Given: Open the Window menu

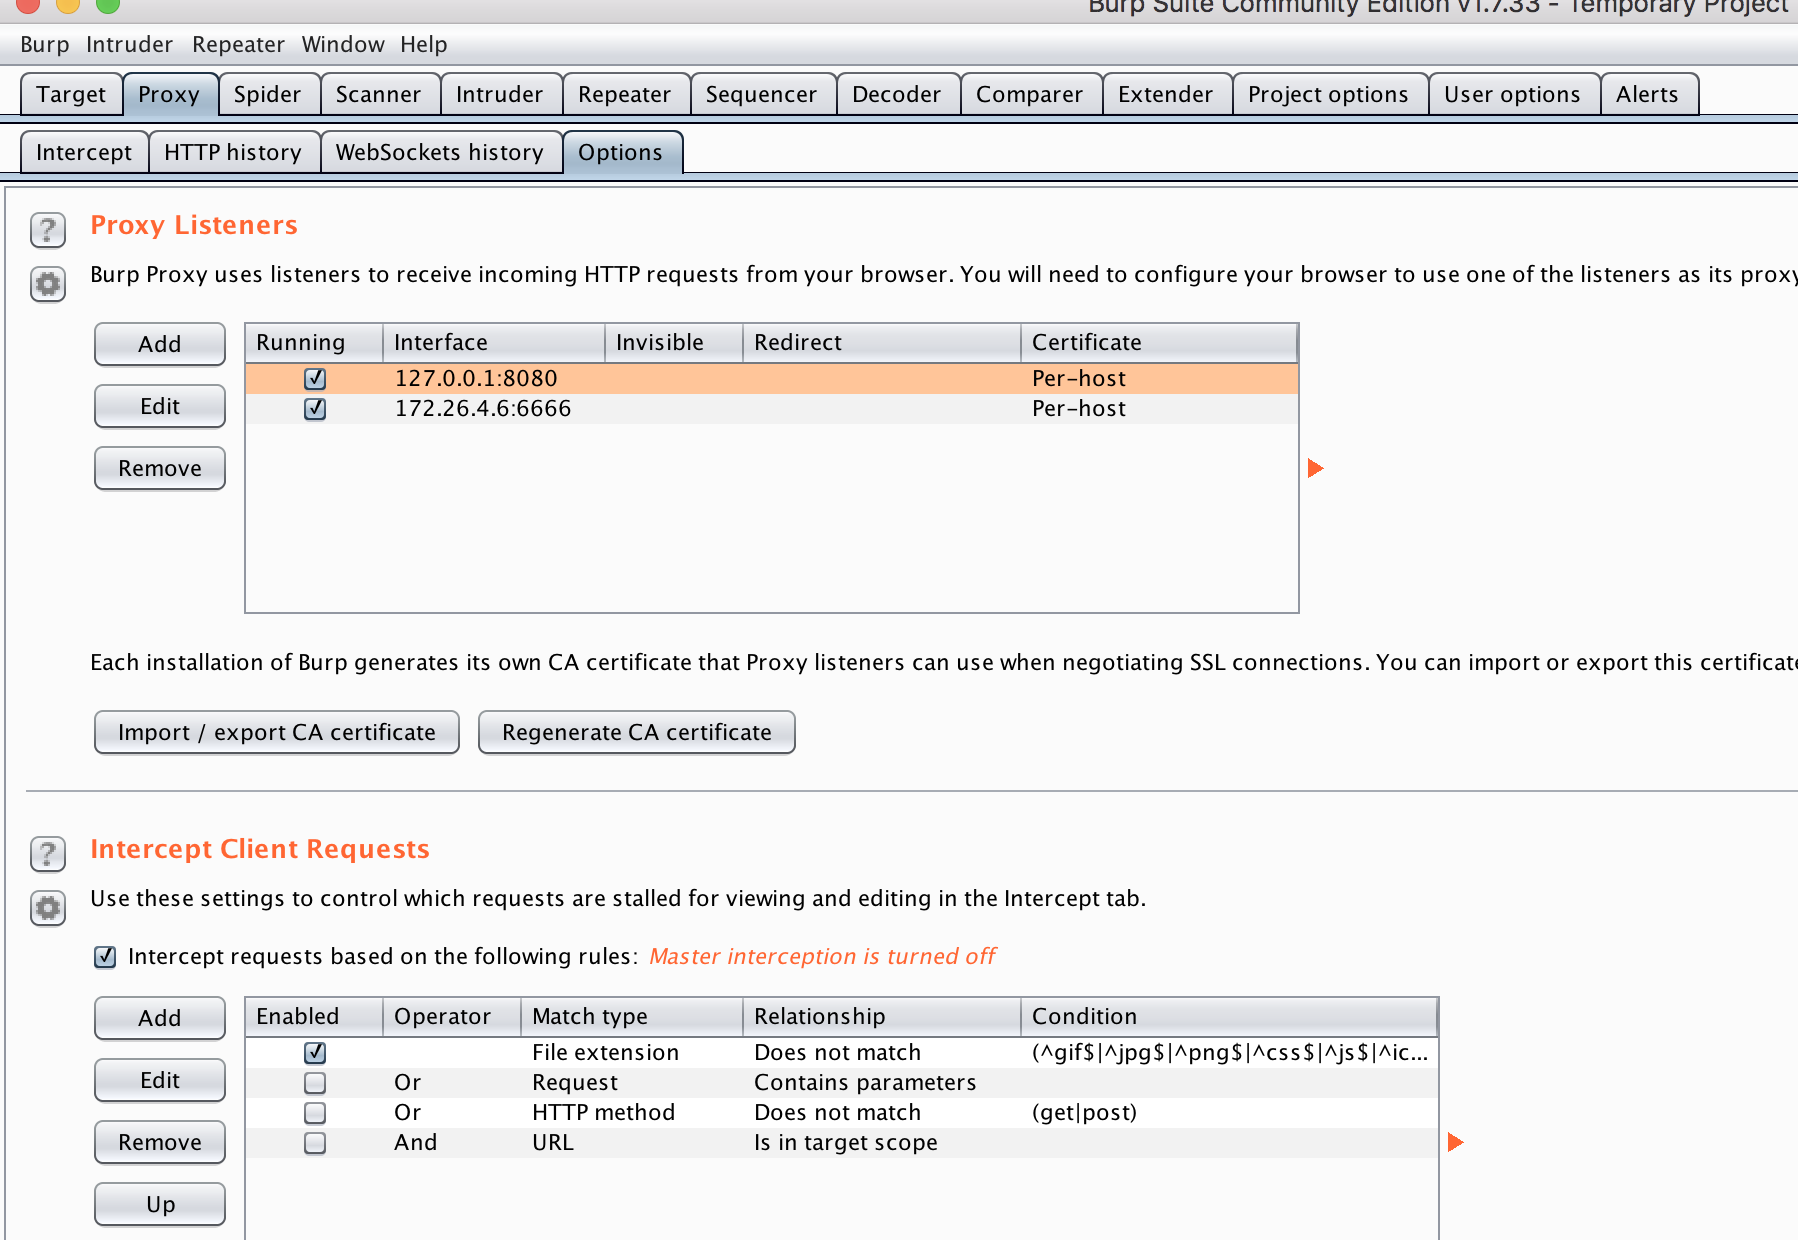Looking at the screenshot, I should pyautogui.click(x=343, y=45).
